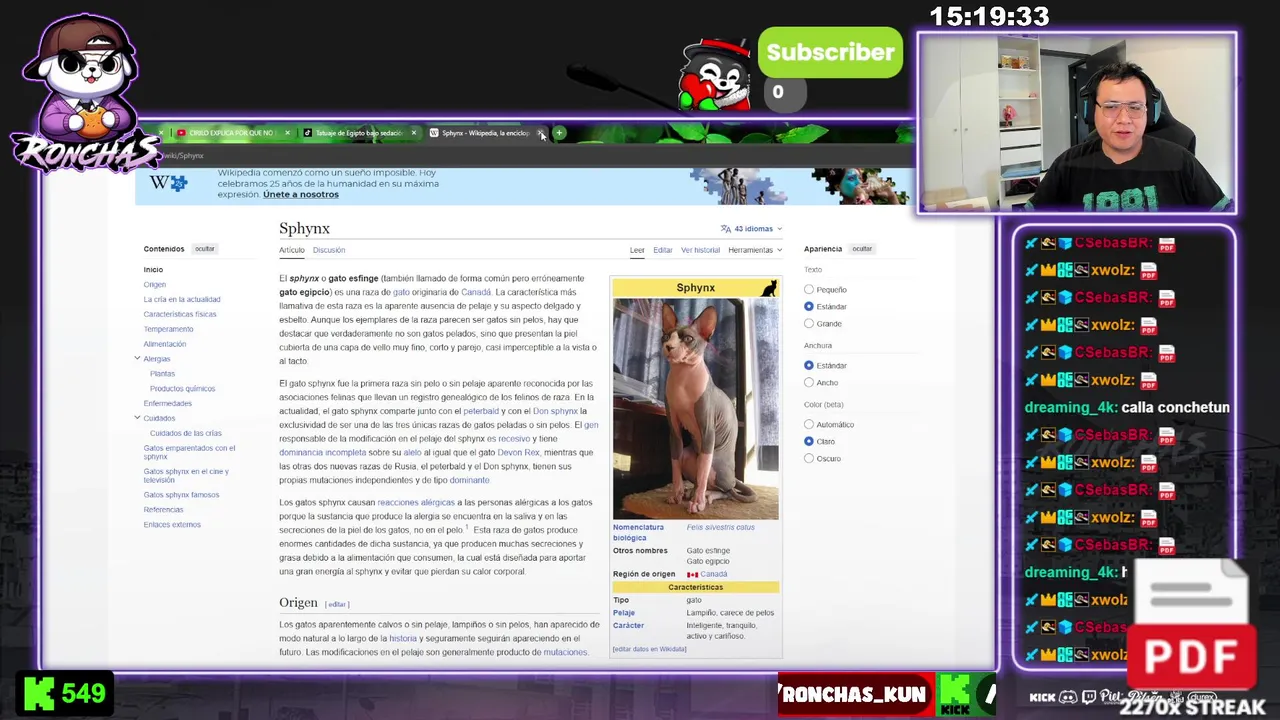Go to Referencias in contents
This screenshot has height=720, width=1280.
[163, 510]
